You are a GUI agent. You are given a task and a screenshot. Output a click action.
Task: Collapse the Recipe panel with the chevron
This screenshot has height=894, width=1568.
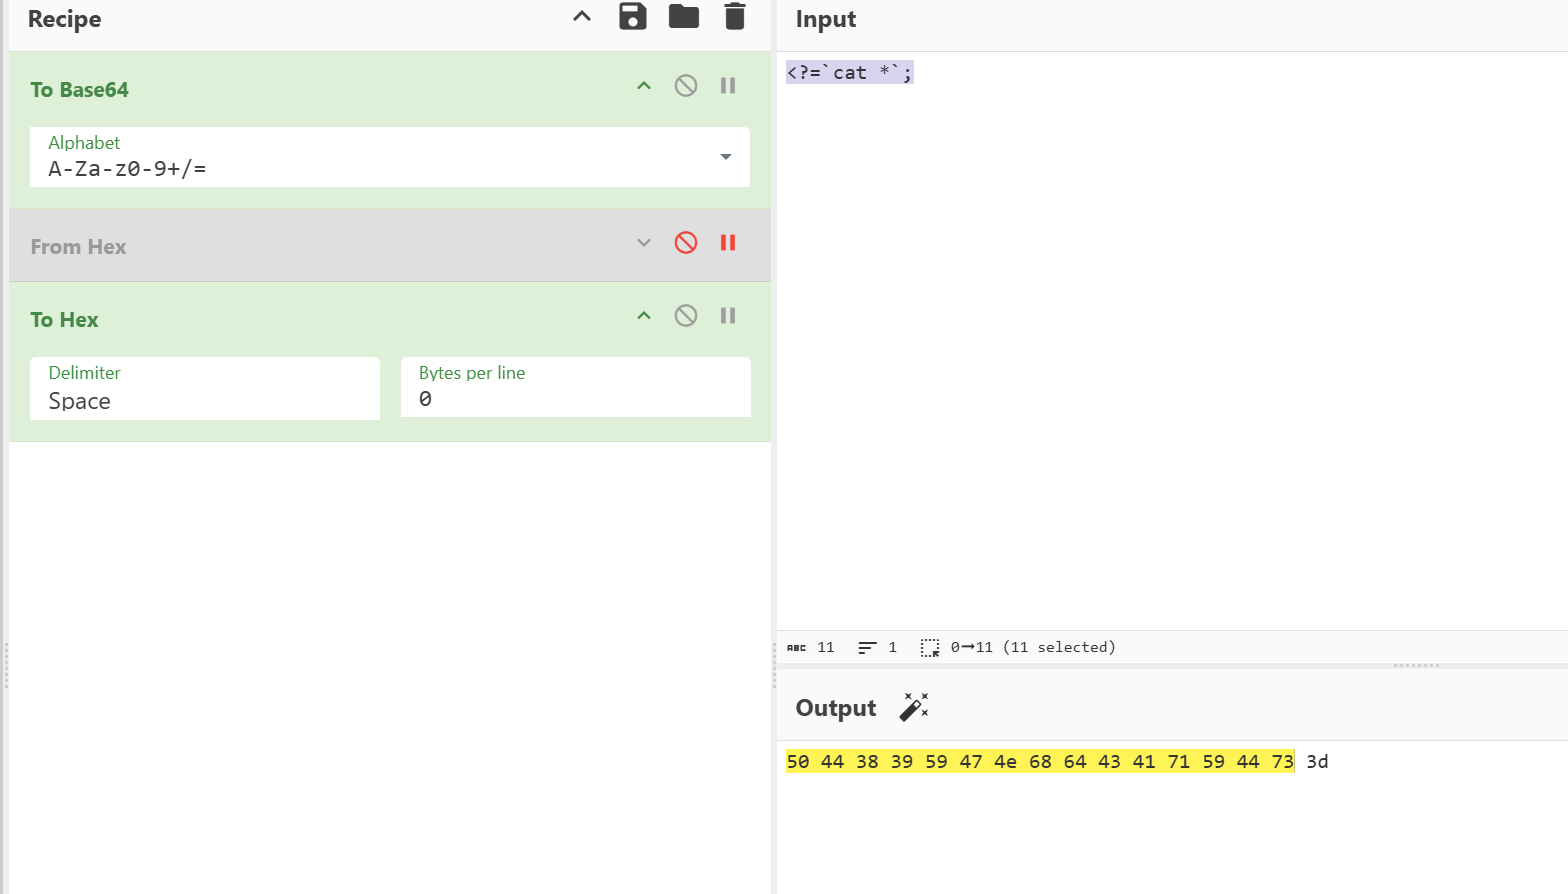[582, 17]
